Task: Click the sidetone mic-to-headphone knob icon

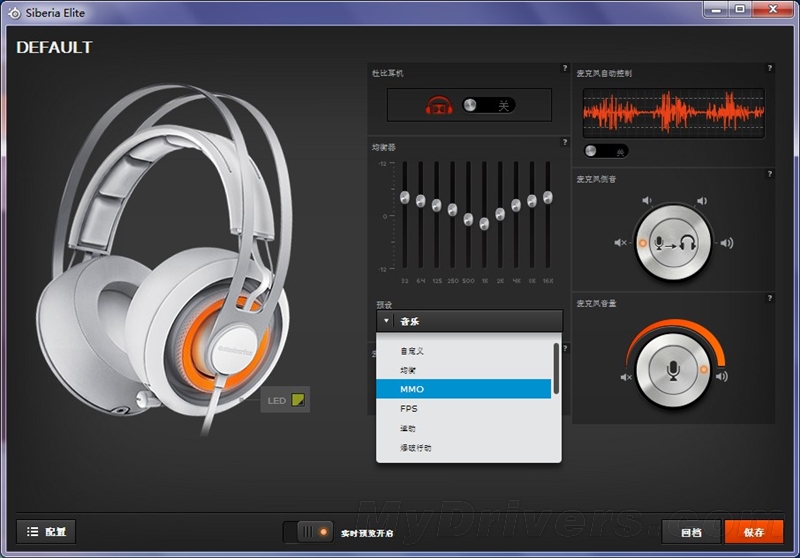Action: 672,243
